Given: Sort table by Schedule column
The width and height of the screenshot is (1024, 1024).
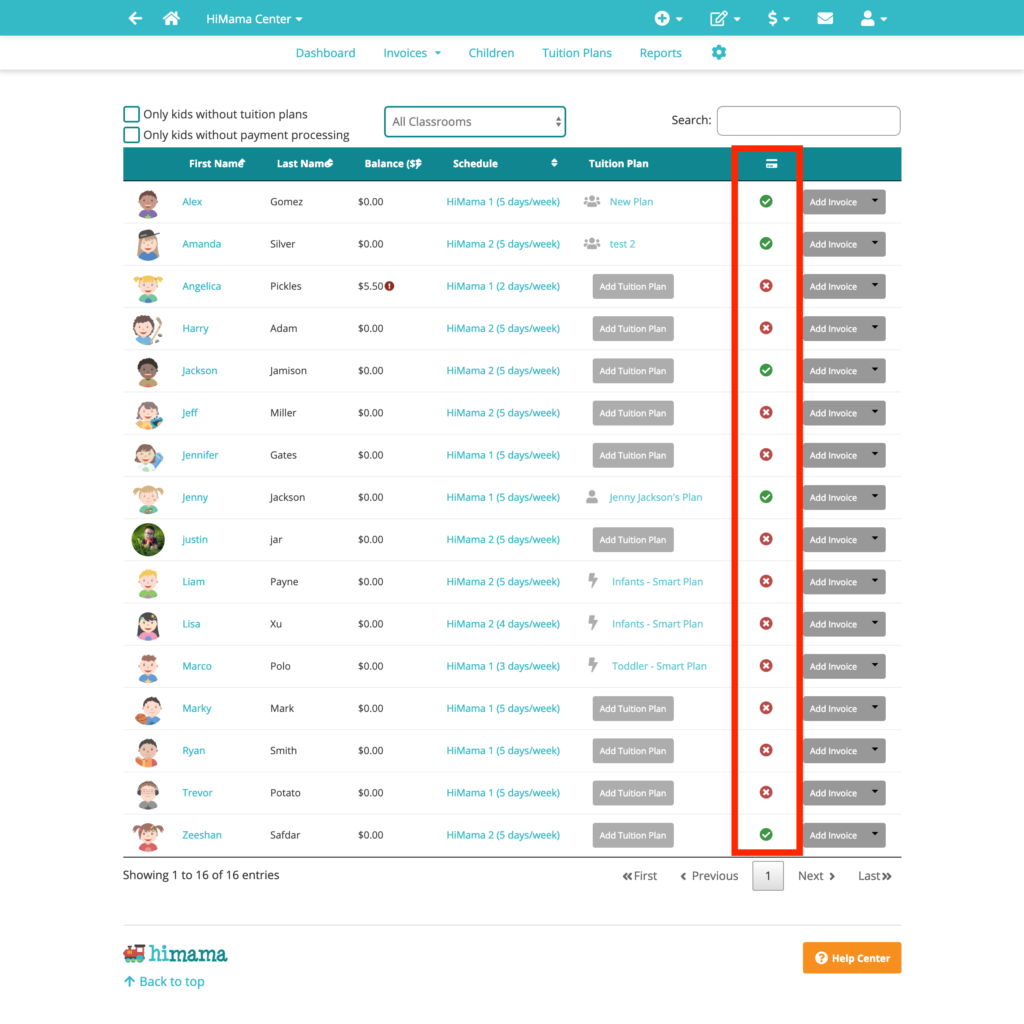Looking at the screenshot, I should pos(504,163).
